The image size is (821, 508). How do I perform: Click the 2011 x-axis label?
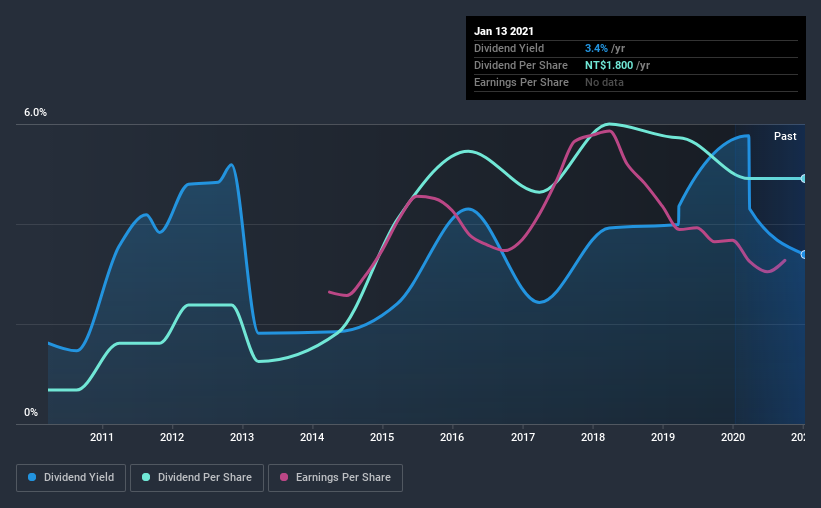pyautogui.click(x=102, y=437)
